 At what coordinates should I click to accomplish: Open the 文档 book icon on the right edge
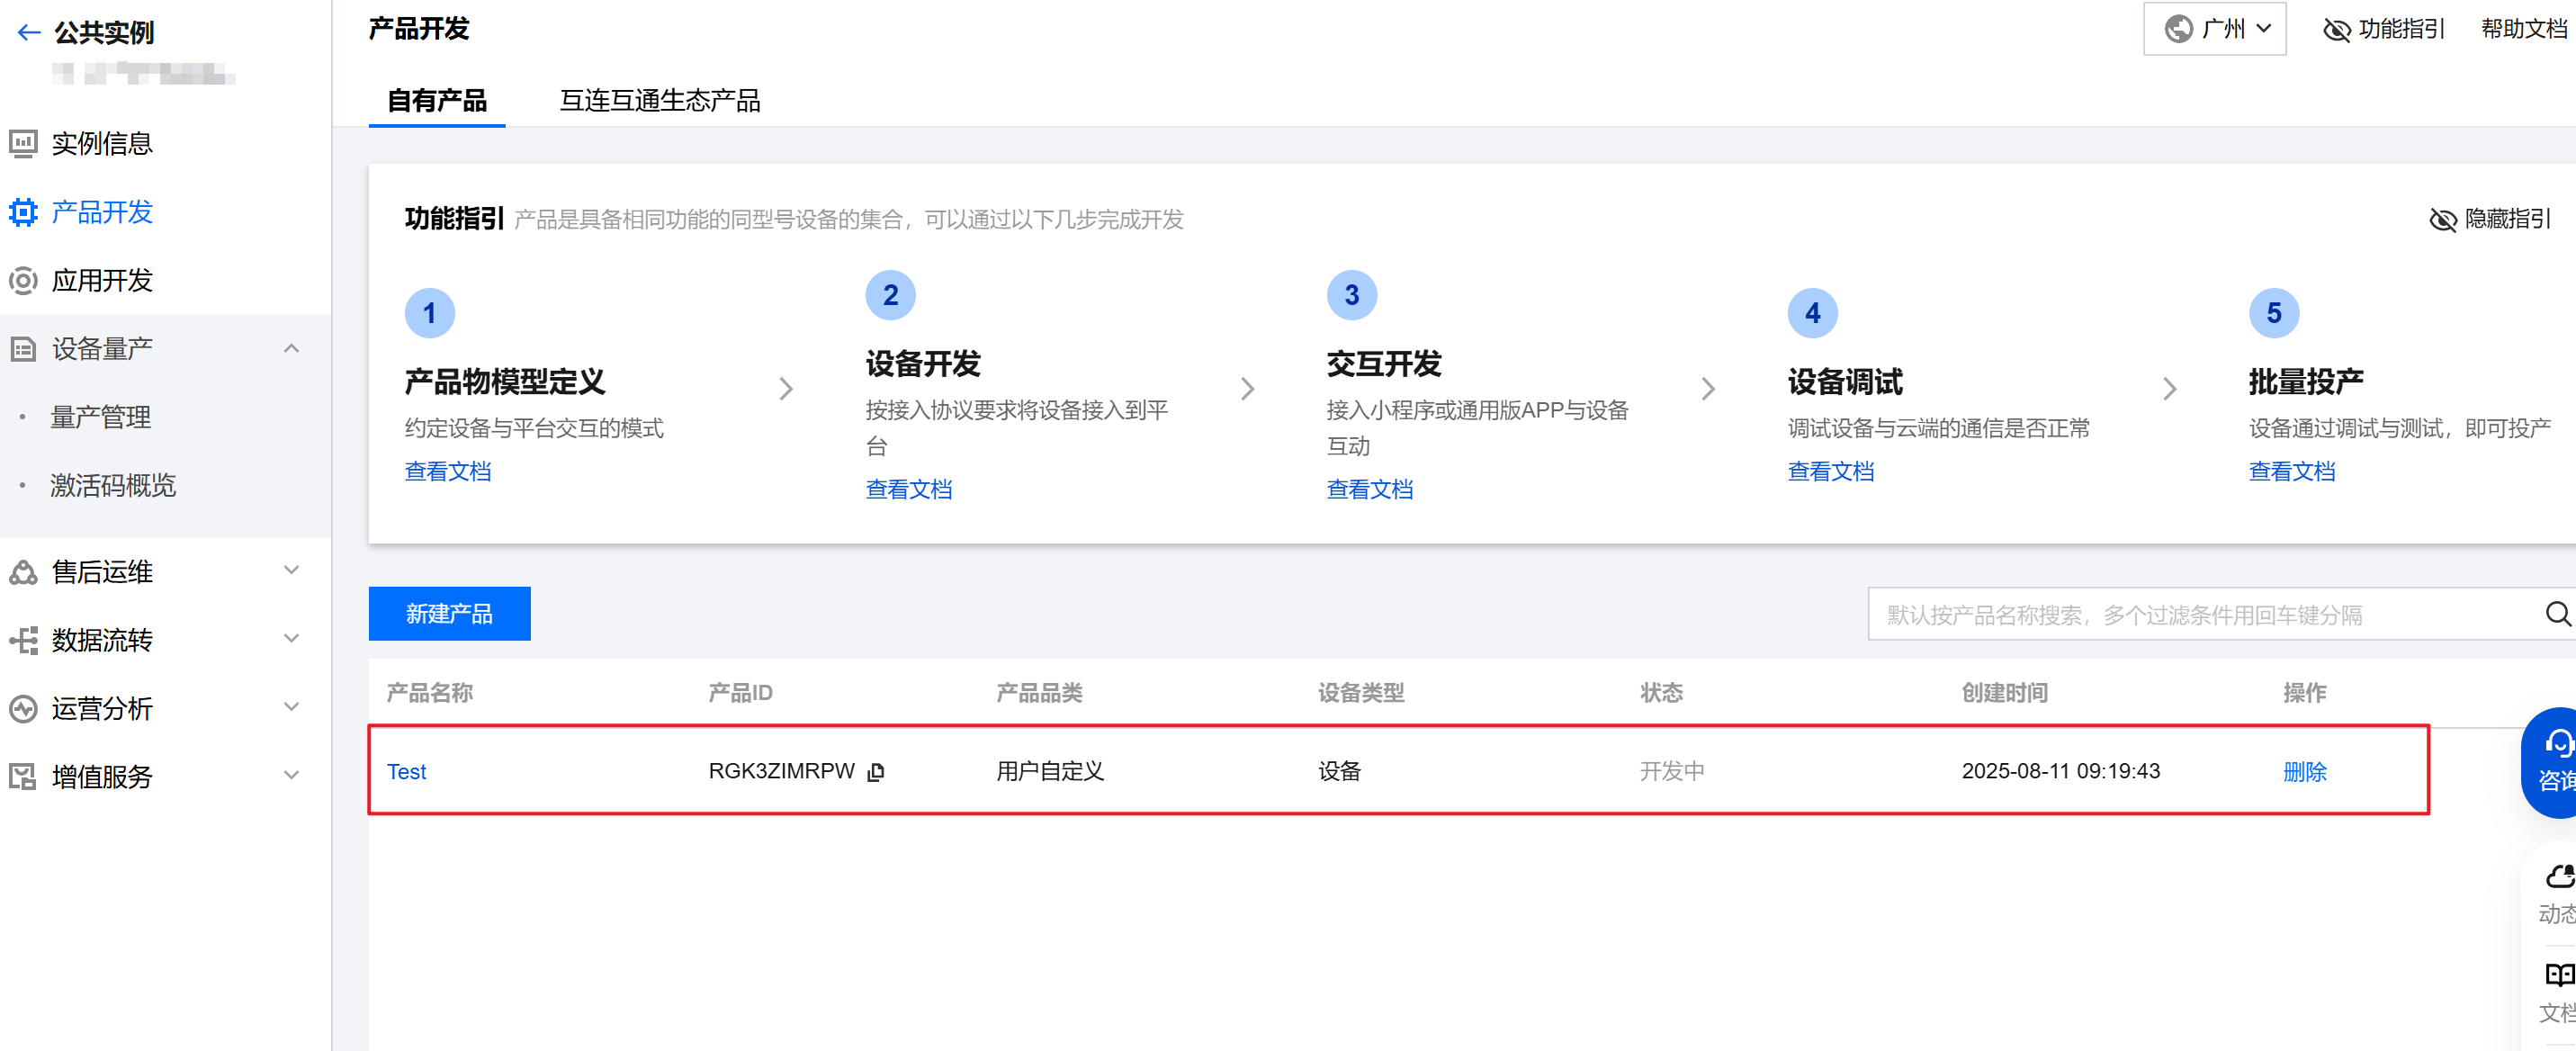(x=2558, y=975)
